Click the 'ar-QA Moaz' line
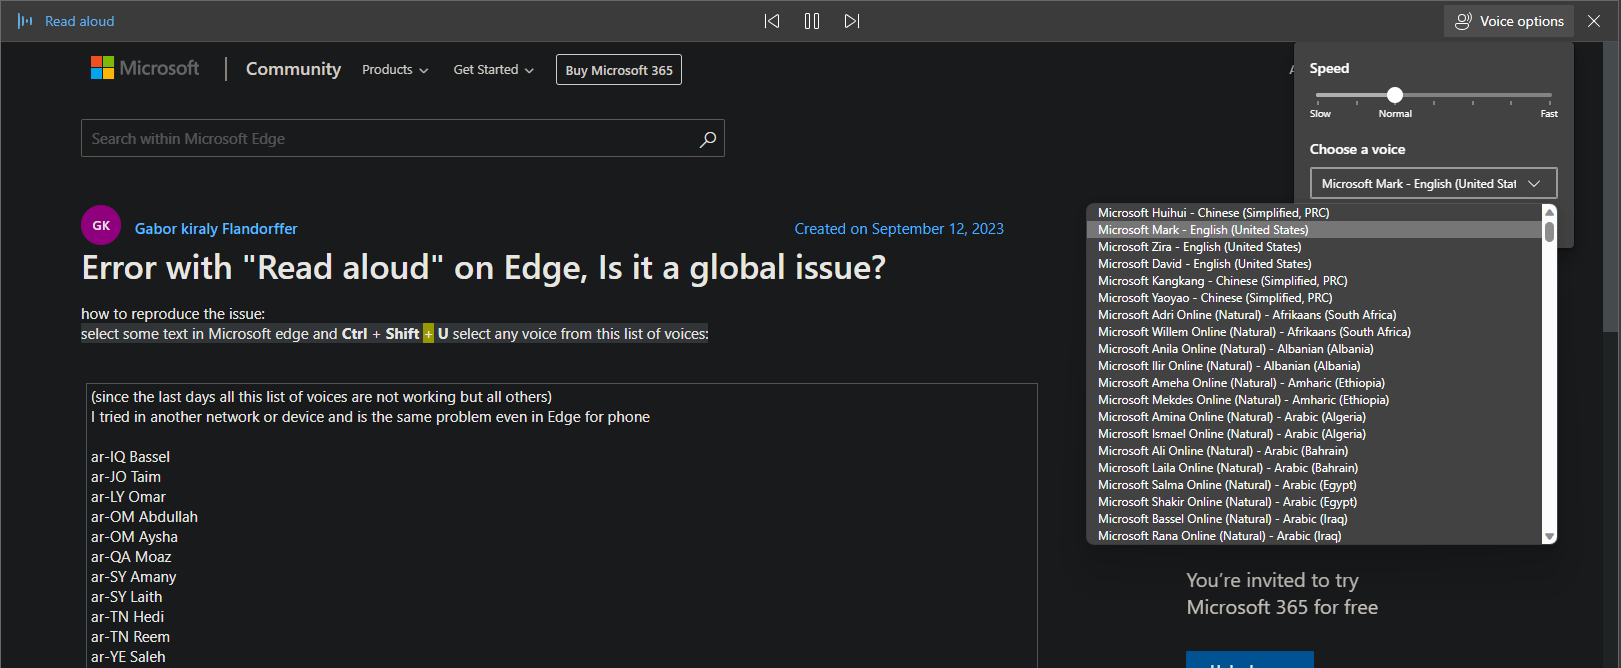1621x668 pixels. pyautogui.click(x=131, y=557)
